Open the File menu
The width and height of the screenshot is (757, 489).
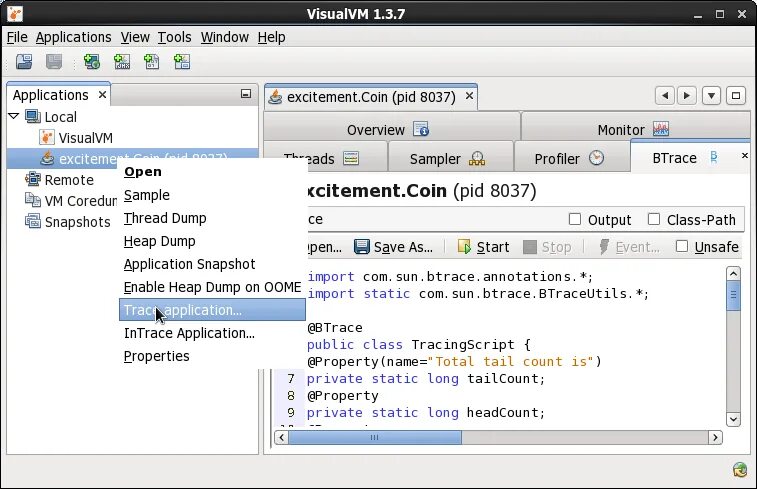17,37
